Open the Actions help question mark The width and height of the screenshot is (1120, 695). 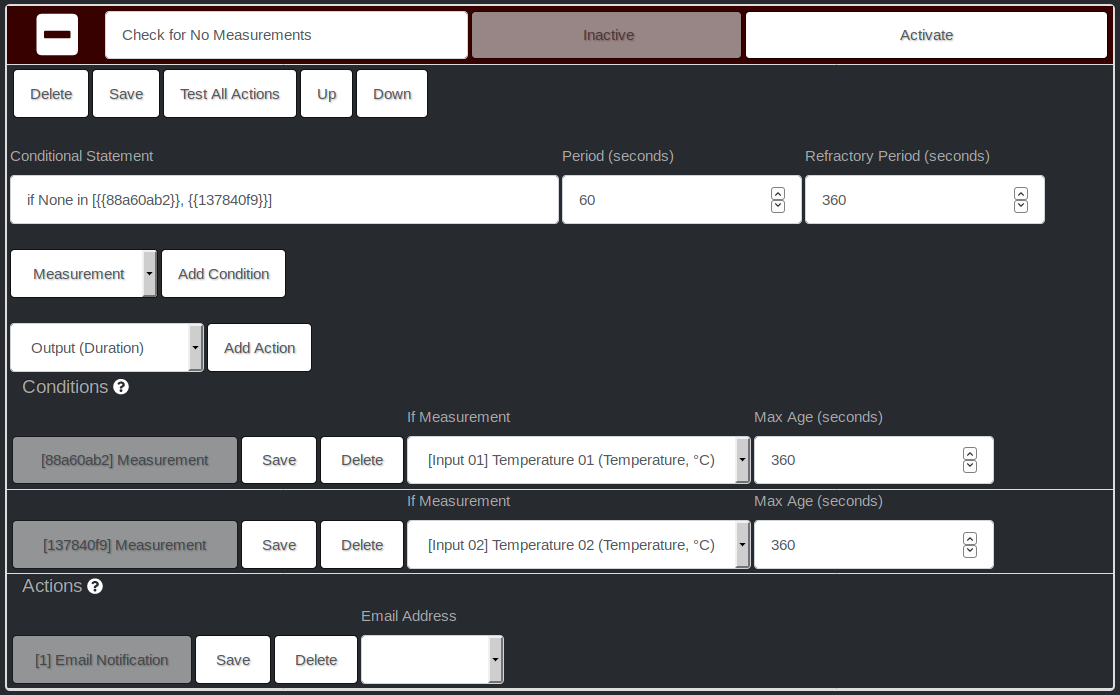(x=95, y=586)
